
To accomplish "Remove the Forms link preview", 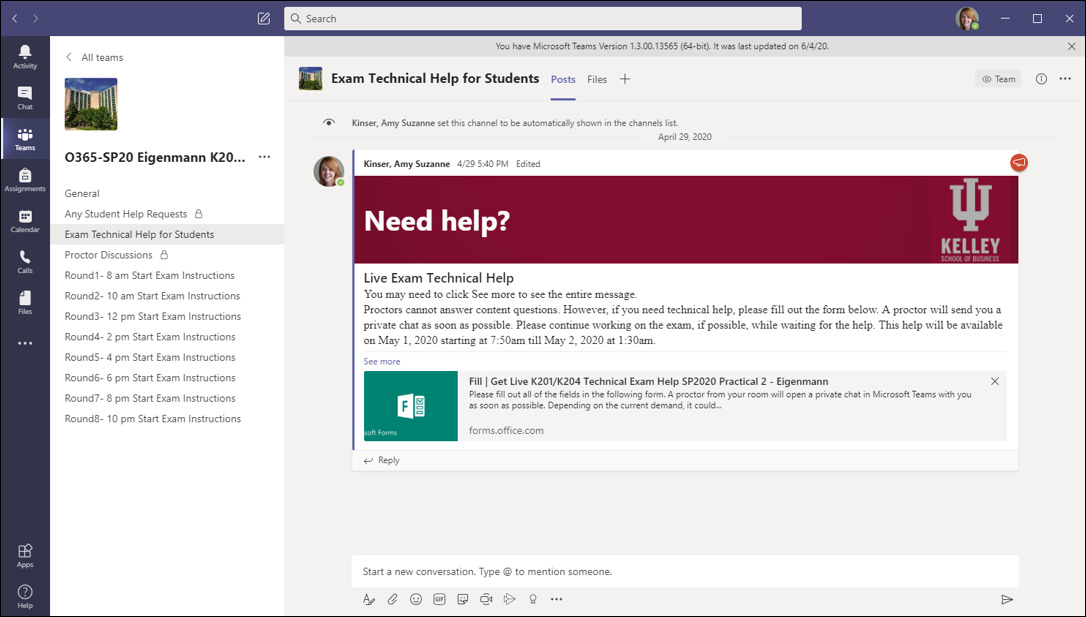I will 995,382.
